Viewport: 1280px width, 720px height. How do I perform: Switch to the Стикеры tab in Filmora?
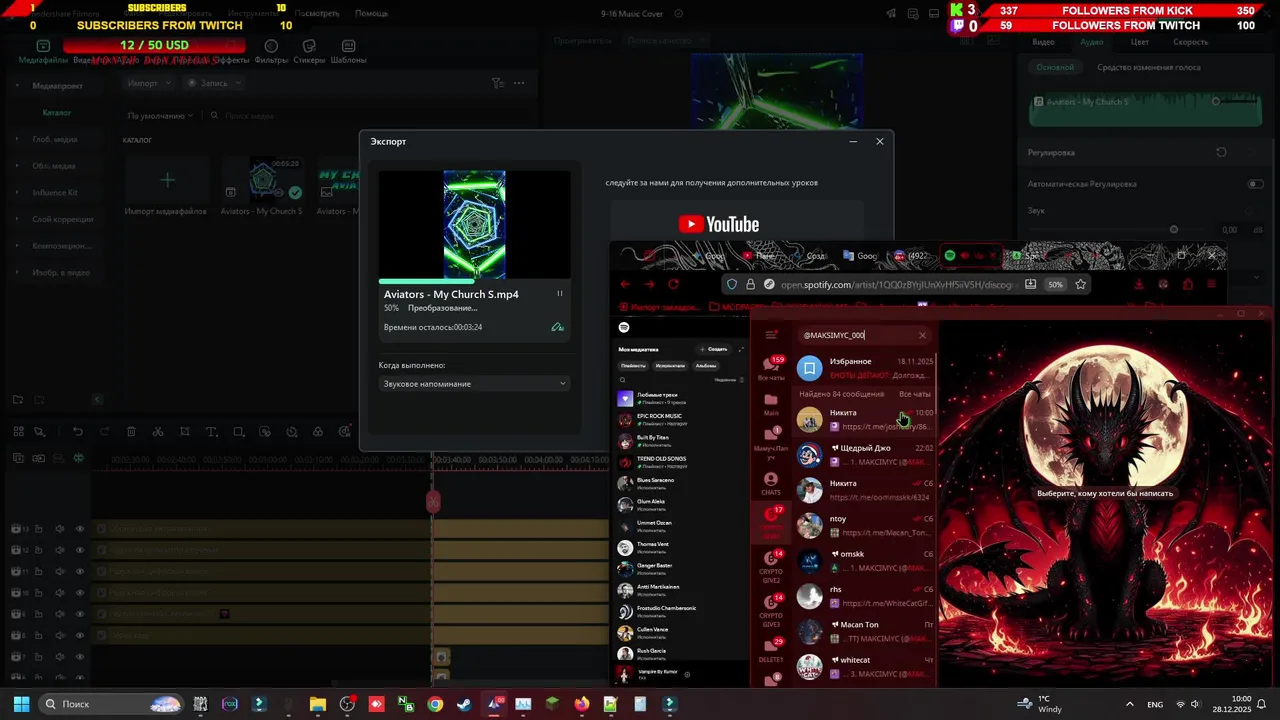pyautogui.click(x=309, y=52)
